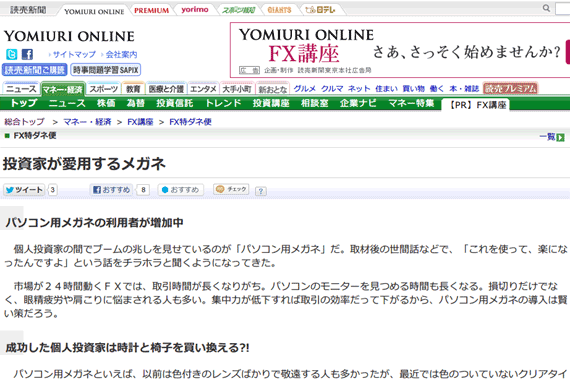Select the ニュース category tab
570x379 pixels.
21,89
